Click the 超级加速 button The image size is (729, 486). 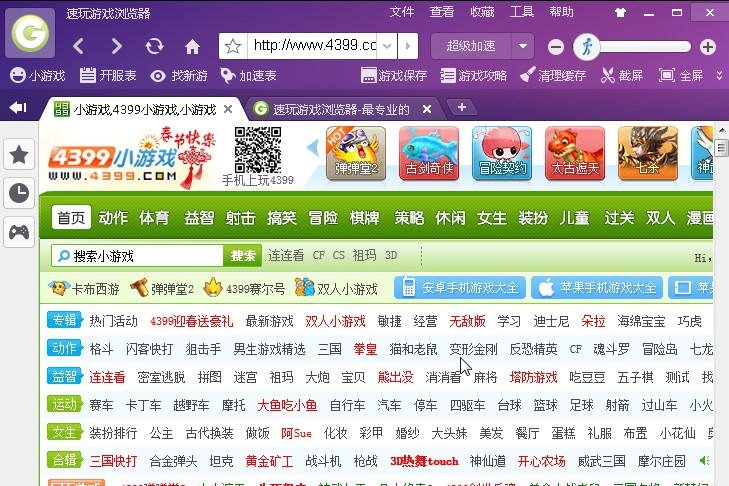pyautogui.click(x=471, y=46)
